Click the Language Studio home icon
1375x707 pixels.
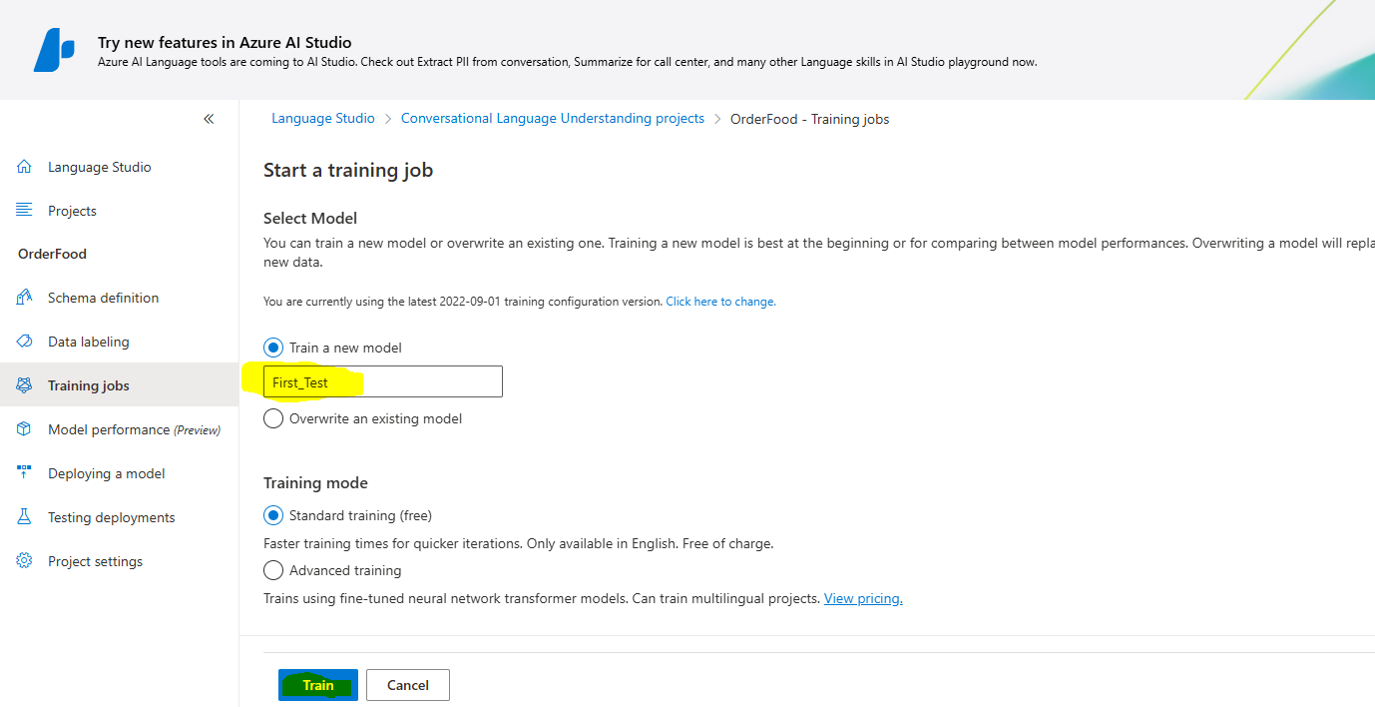click(x=25, y=167)
